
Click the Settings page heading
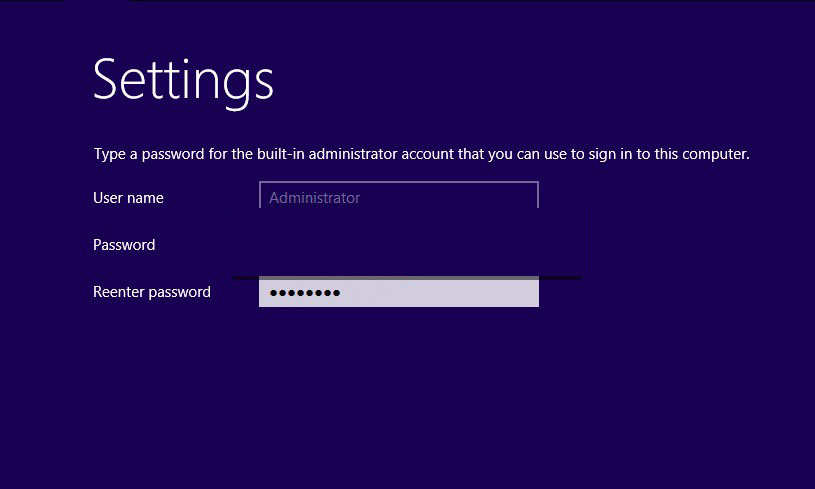pos(183,81)
